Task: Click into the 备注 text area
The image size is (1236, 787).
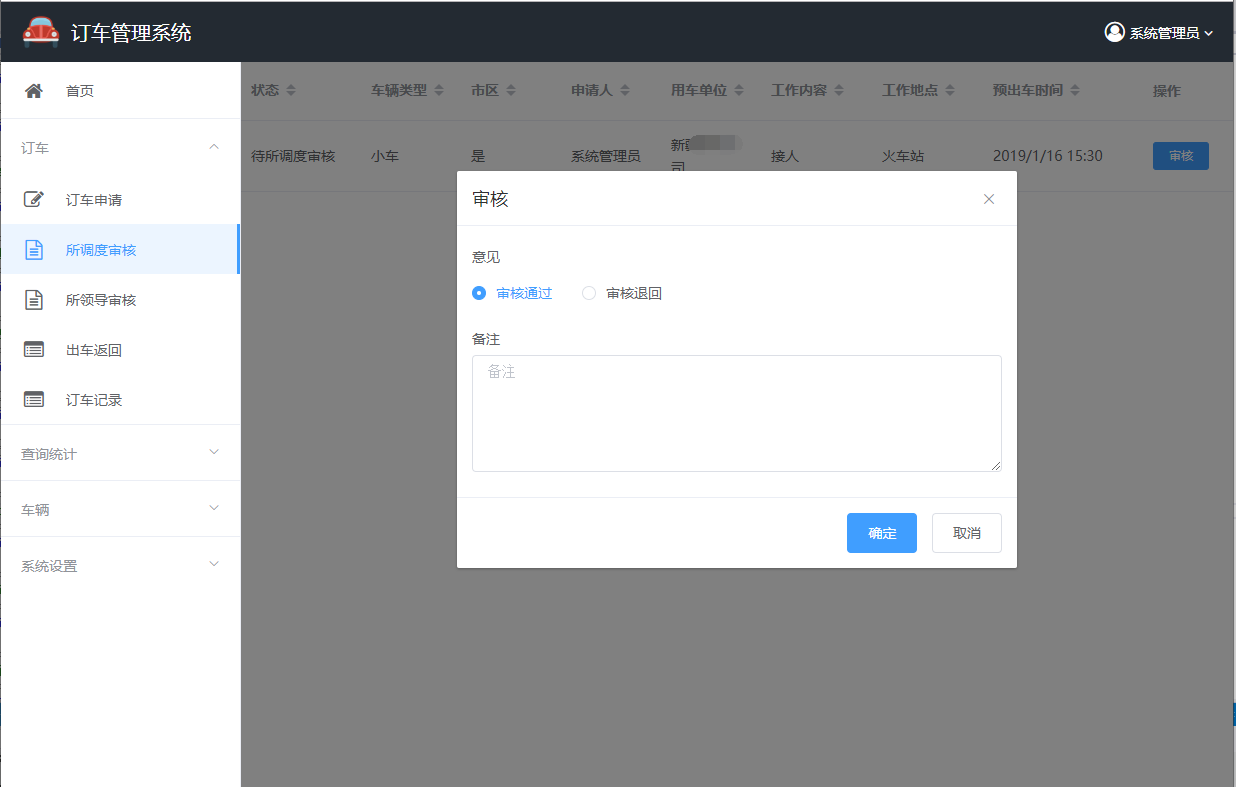Action: [x=736, y=413]
